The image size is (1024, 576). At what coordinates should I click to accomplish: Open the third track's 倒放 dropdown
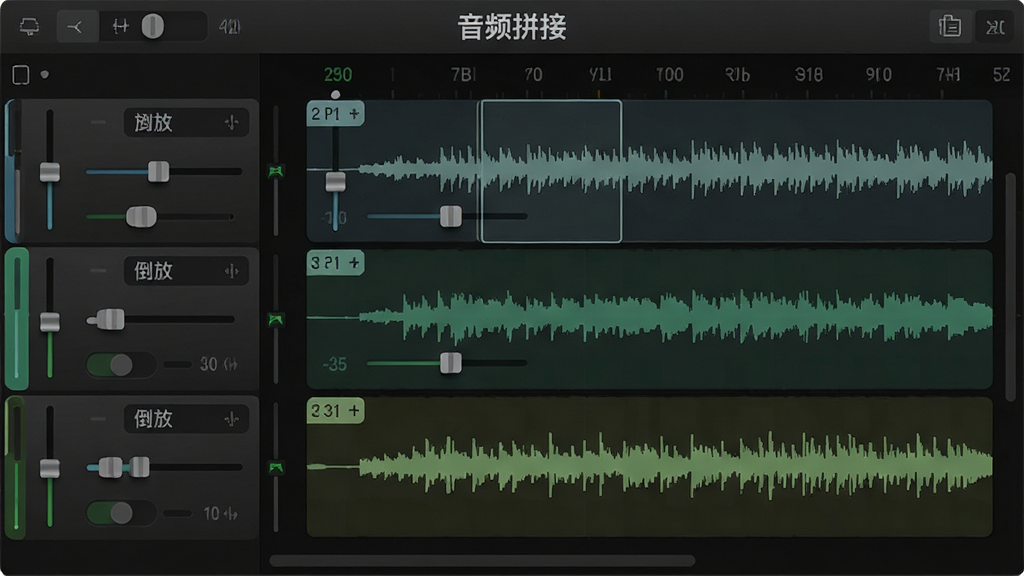coord(186,419)
